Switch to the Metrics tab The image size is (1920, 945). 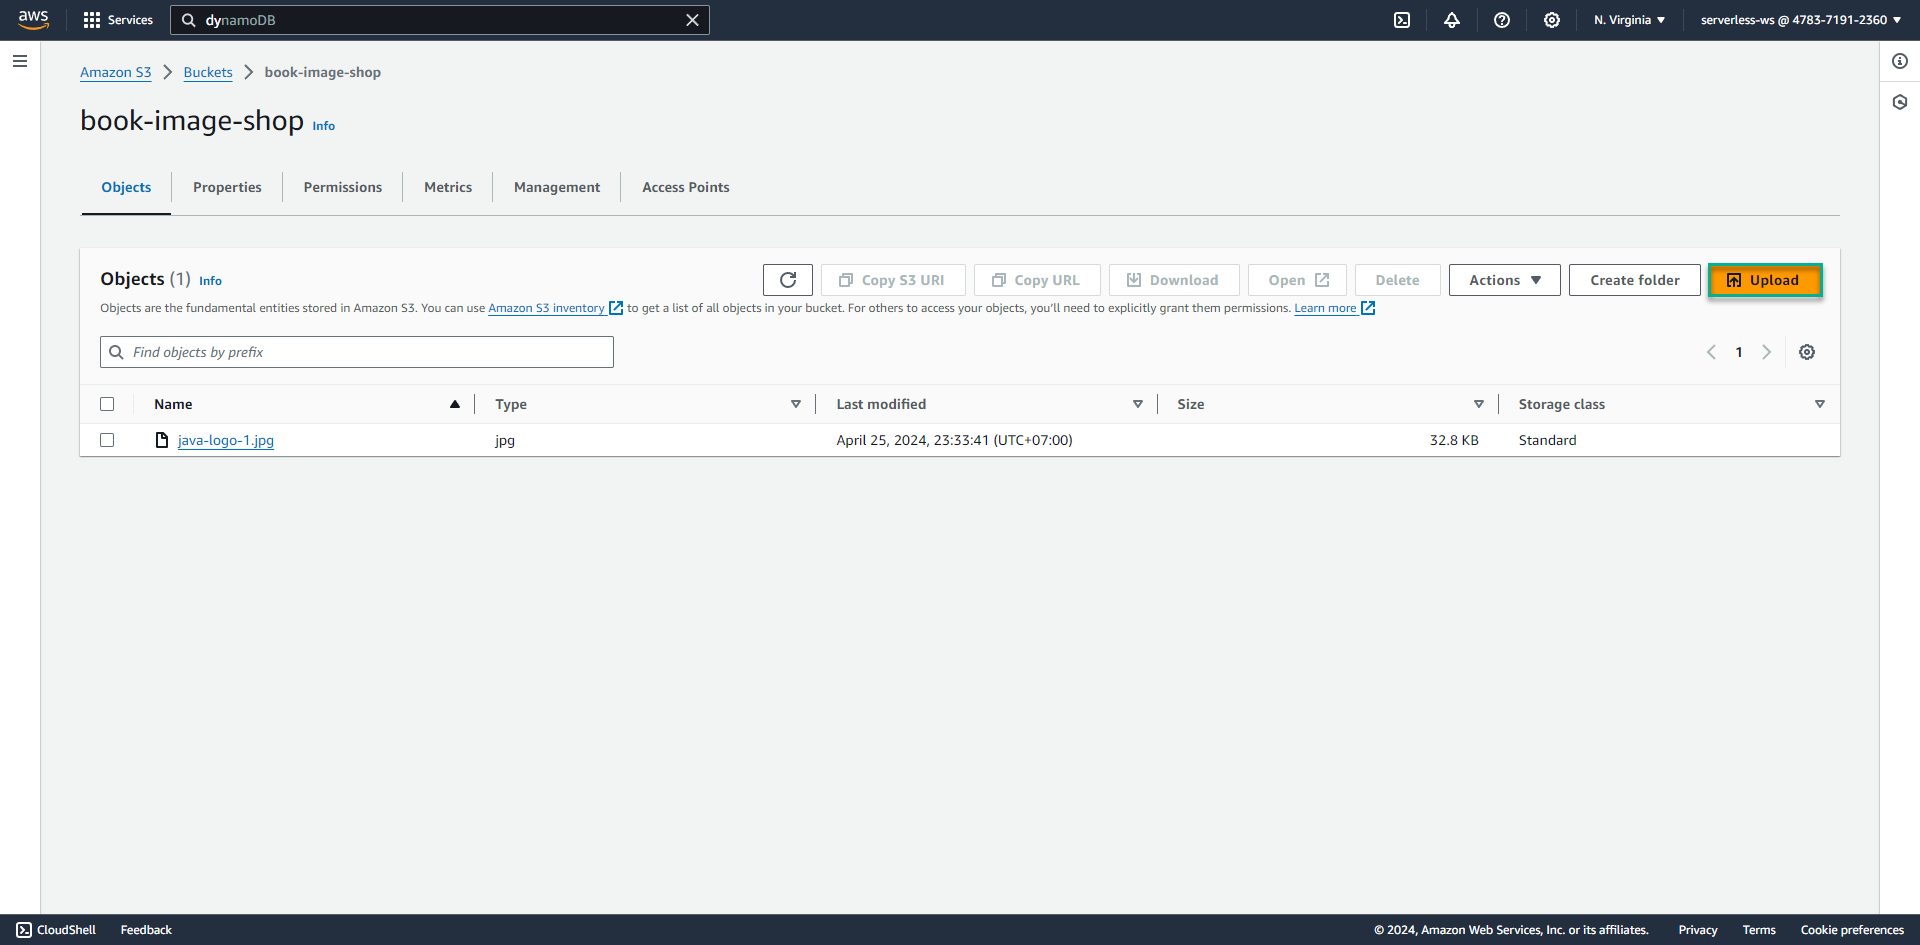[x=448, y=187]
